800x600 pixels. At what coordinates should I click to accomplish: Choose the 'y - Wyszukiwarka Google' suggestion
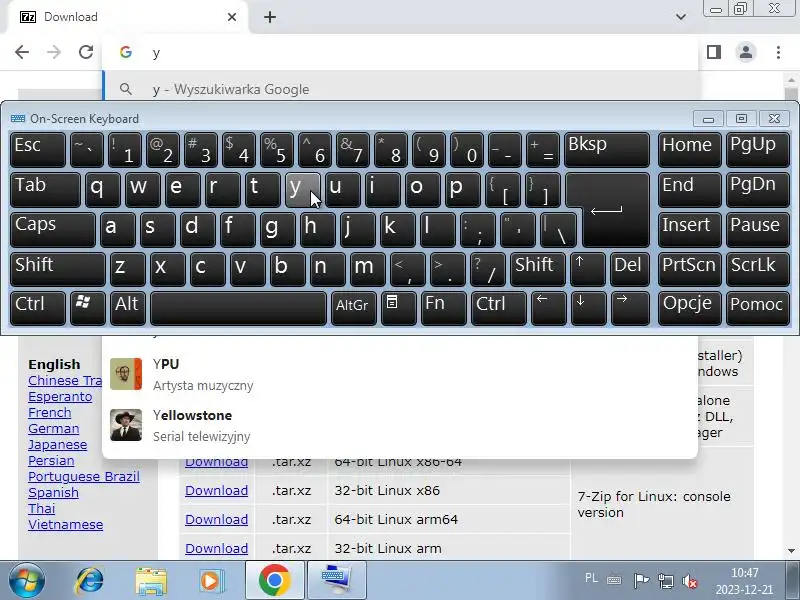coord(400,89)
